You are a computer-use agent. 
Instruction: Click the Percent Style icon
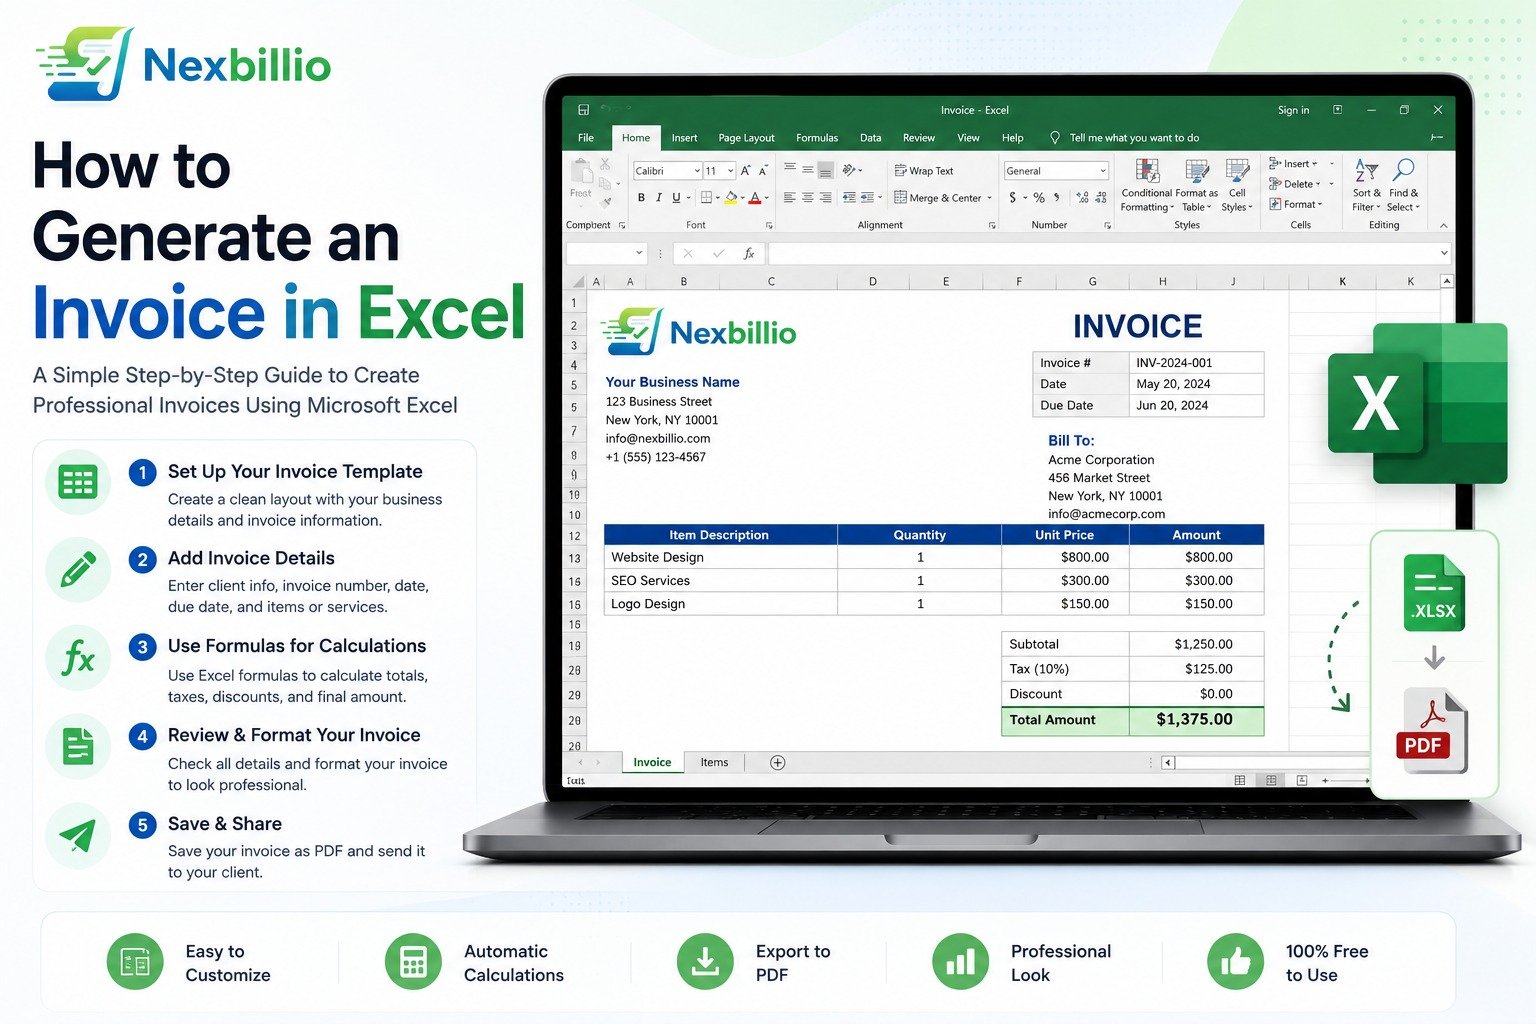(x=1039, y=198)
